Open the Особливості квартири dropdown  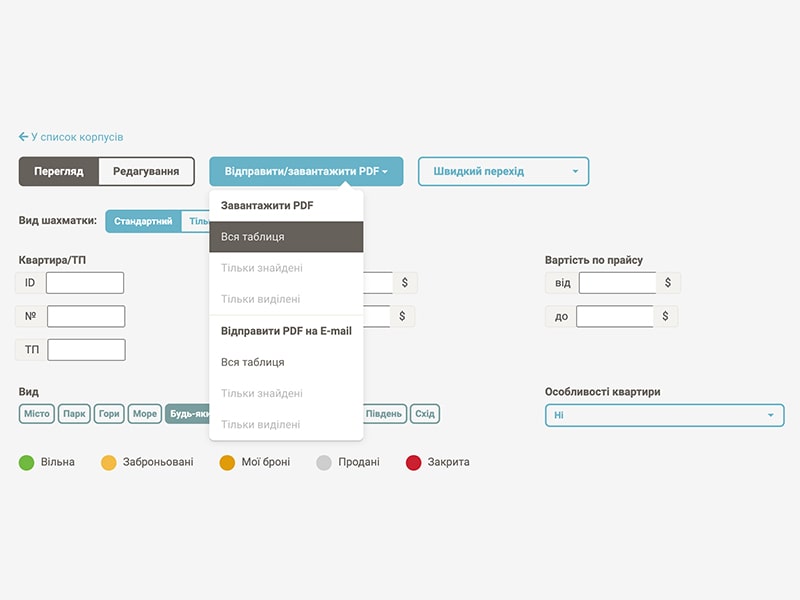[x=664, y=415]
